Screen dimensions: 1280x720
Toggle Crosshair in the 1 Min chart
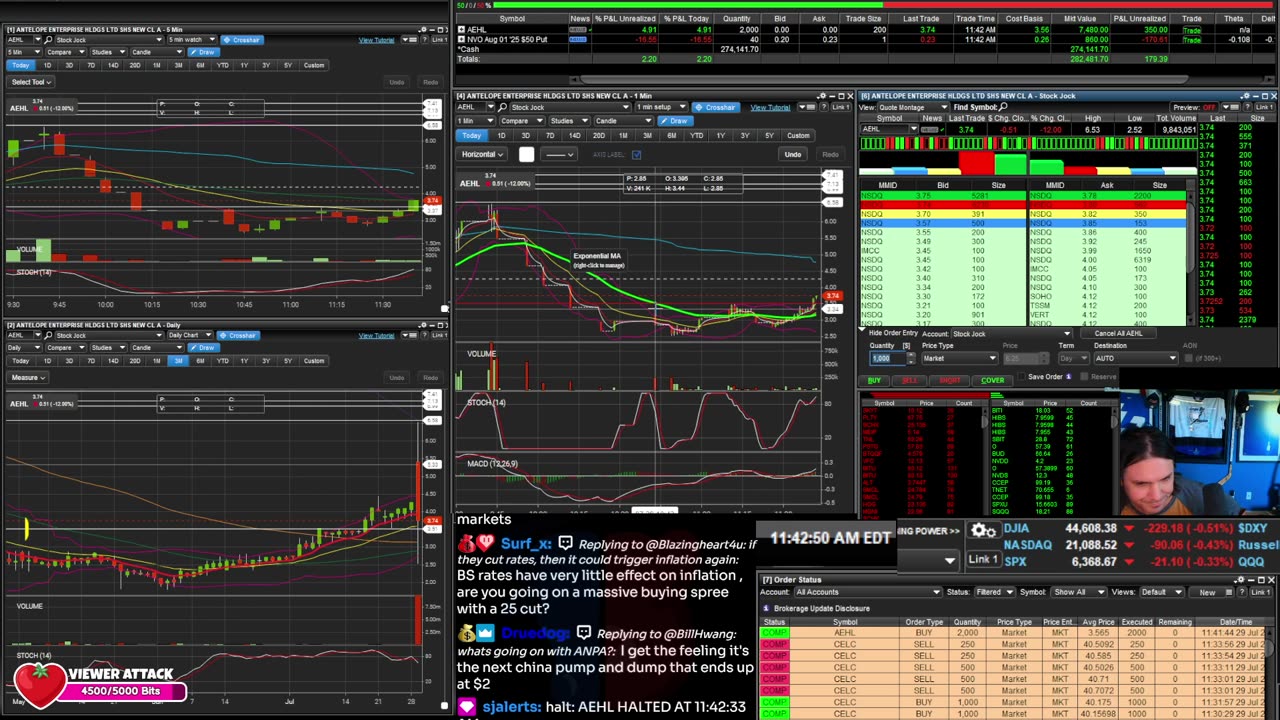coord(714,107)
